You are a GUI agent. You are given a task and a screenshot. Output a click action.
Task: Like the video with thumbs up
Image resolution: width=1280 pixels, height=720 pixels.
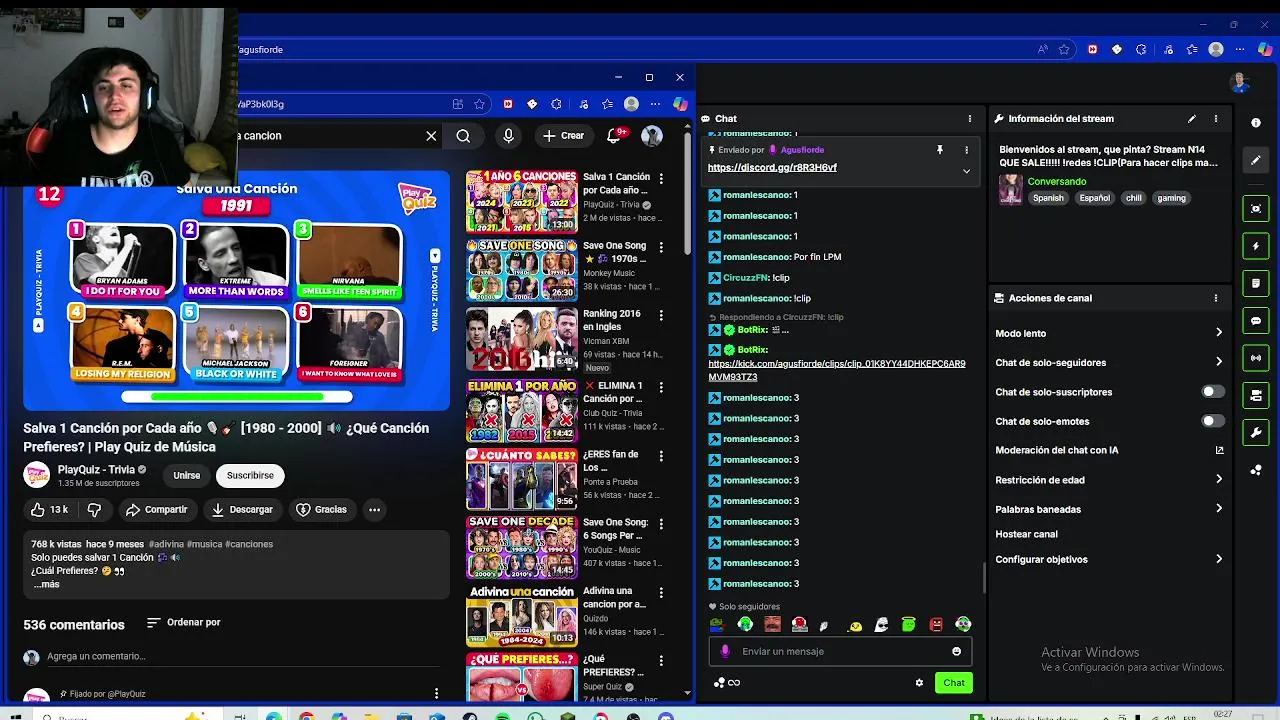pos(49,510)
